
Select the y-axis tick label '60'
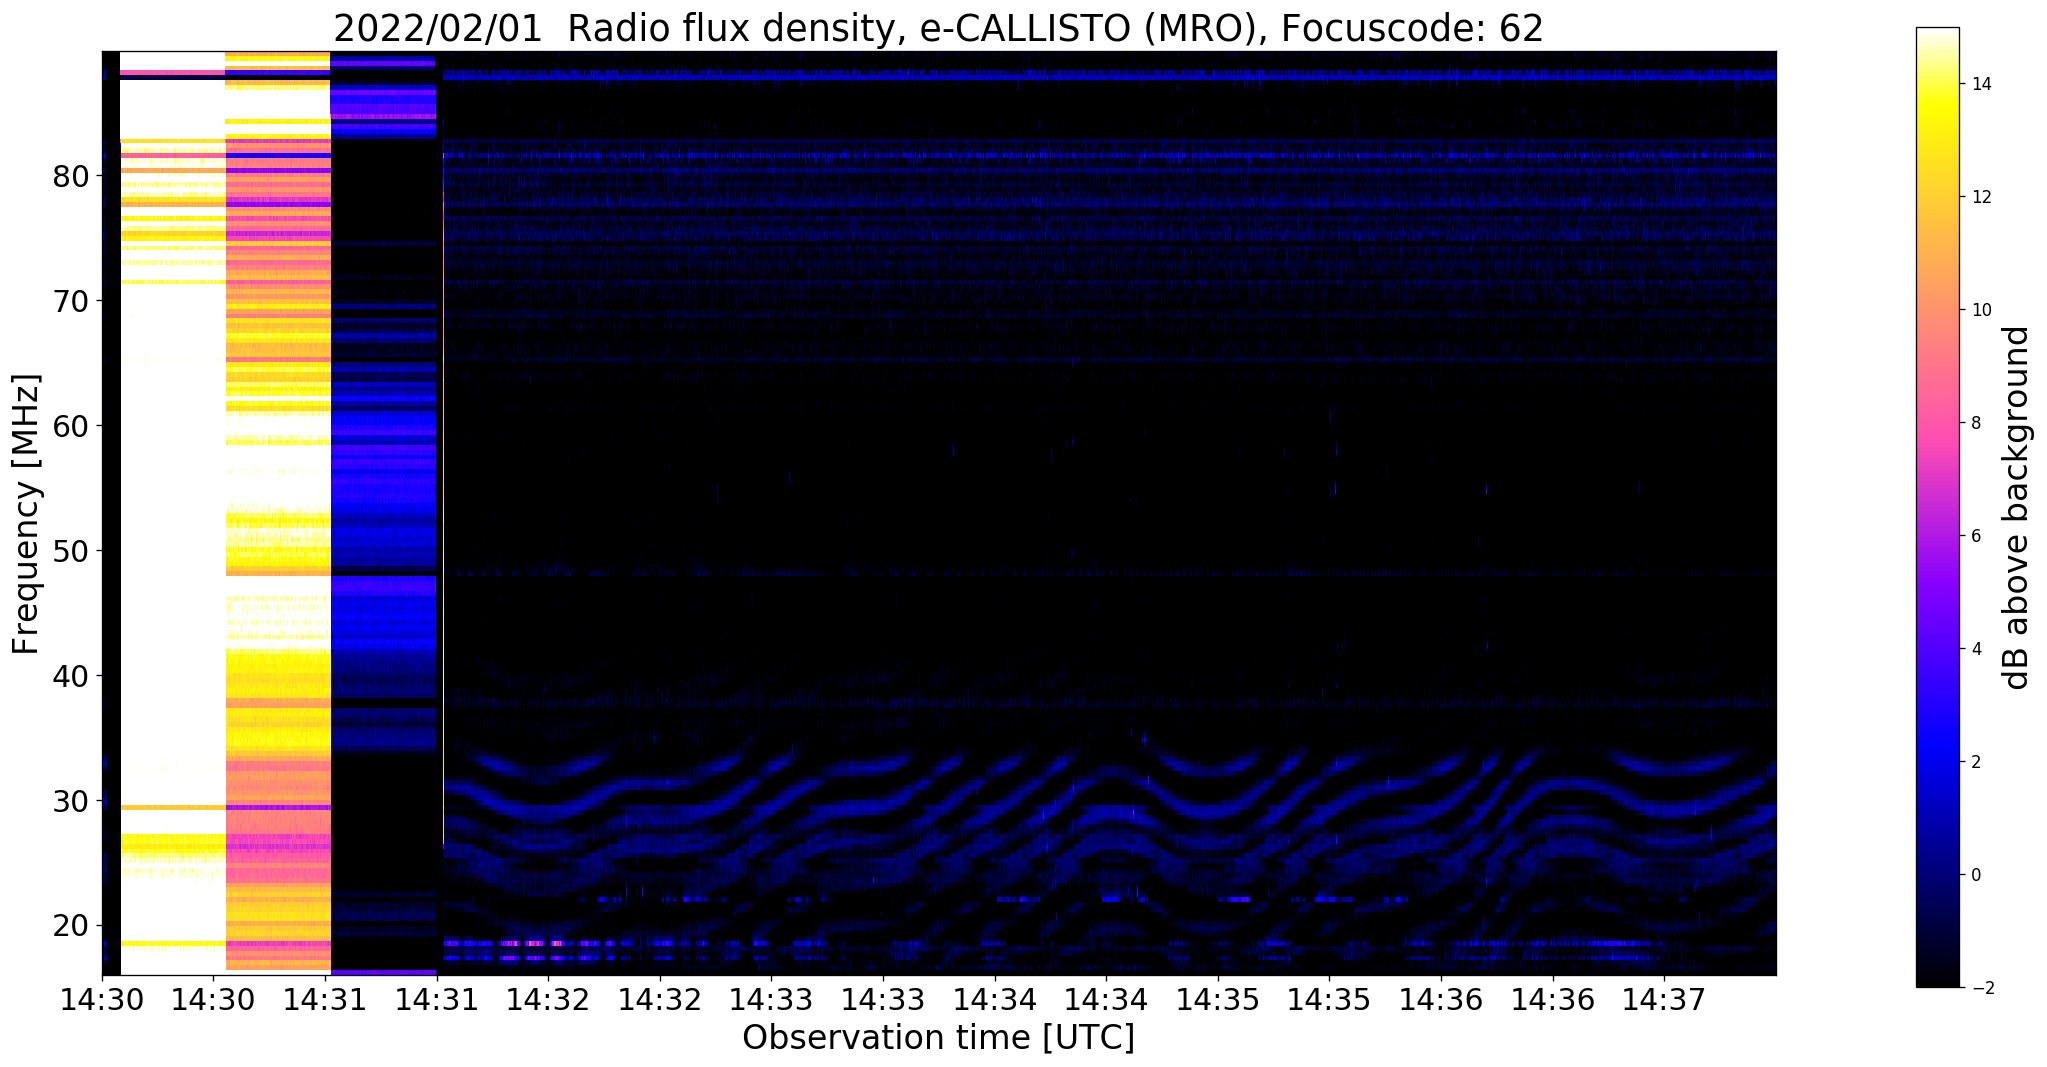point(70,427)
